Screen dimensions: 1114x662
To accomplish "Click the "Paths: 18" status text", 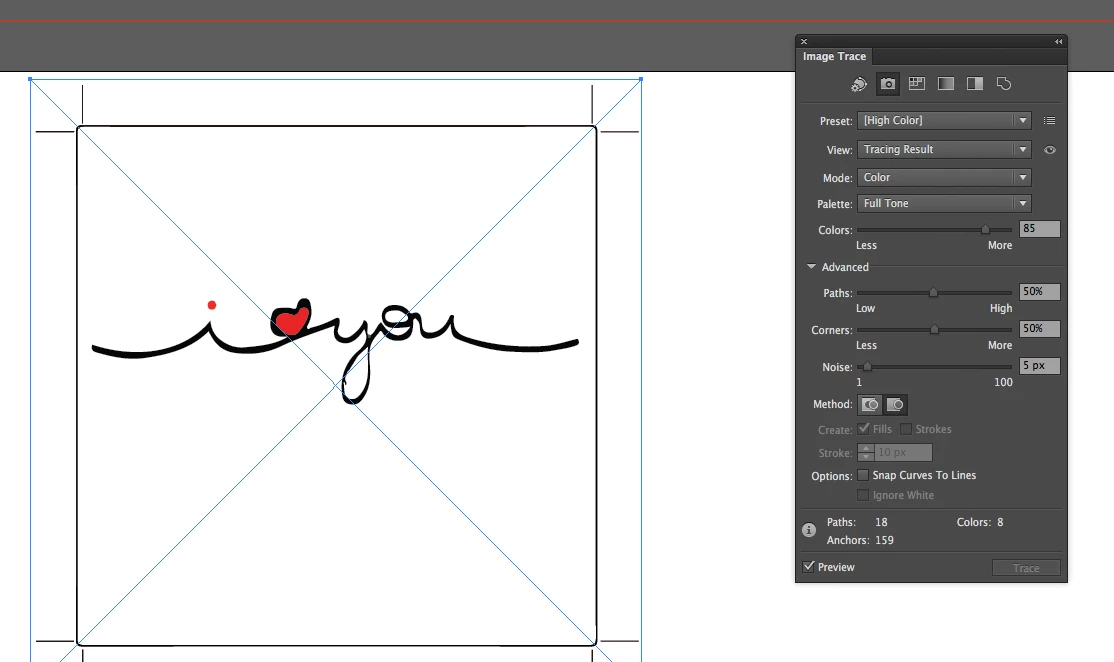I will [857, 522].
